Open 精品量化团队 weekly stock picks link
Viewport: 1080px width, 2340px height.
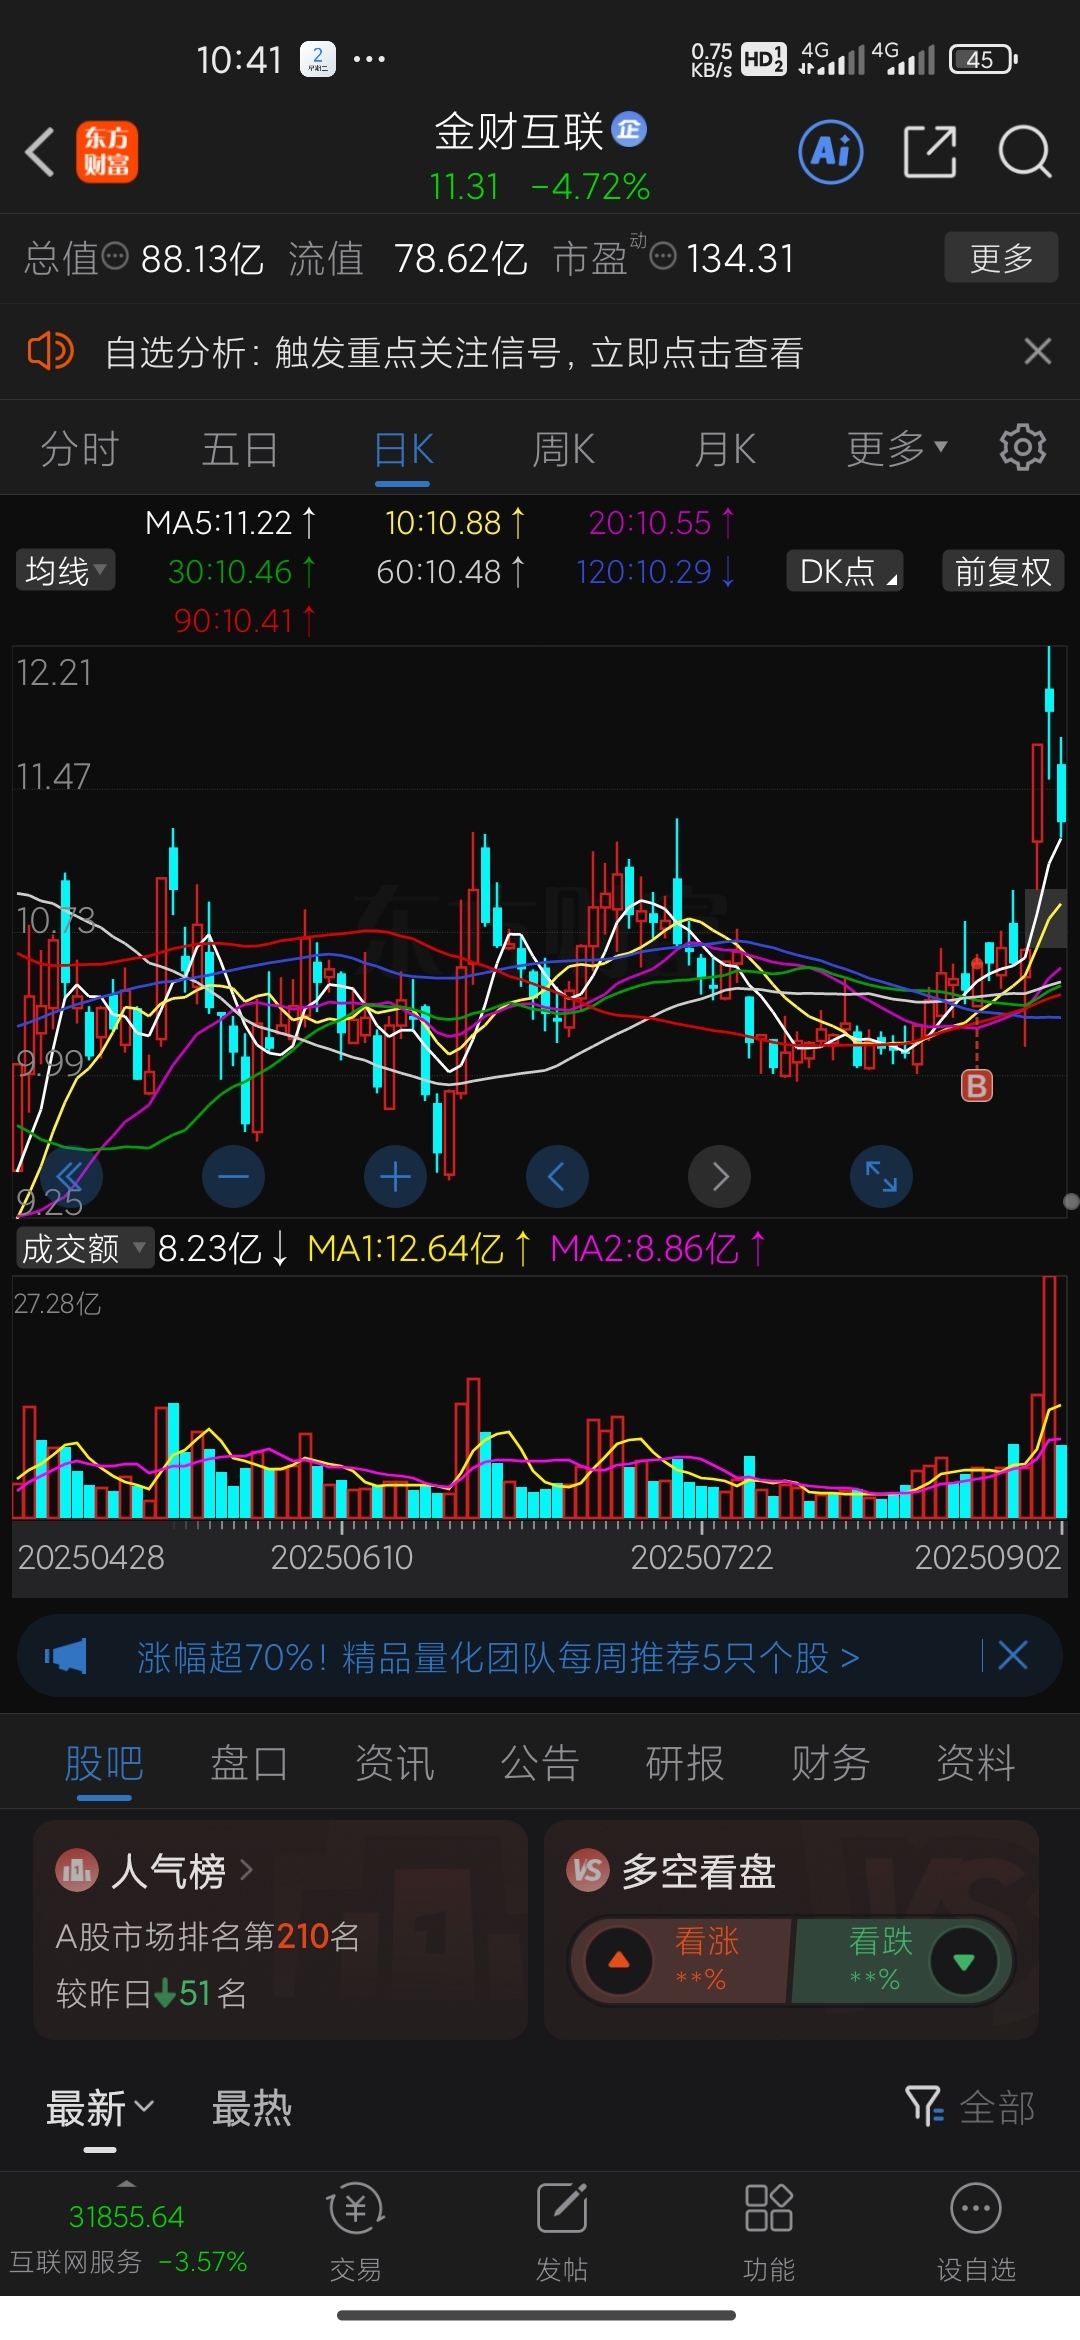click(498, 1657)
